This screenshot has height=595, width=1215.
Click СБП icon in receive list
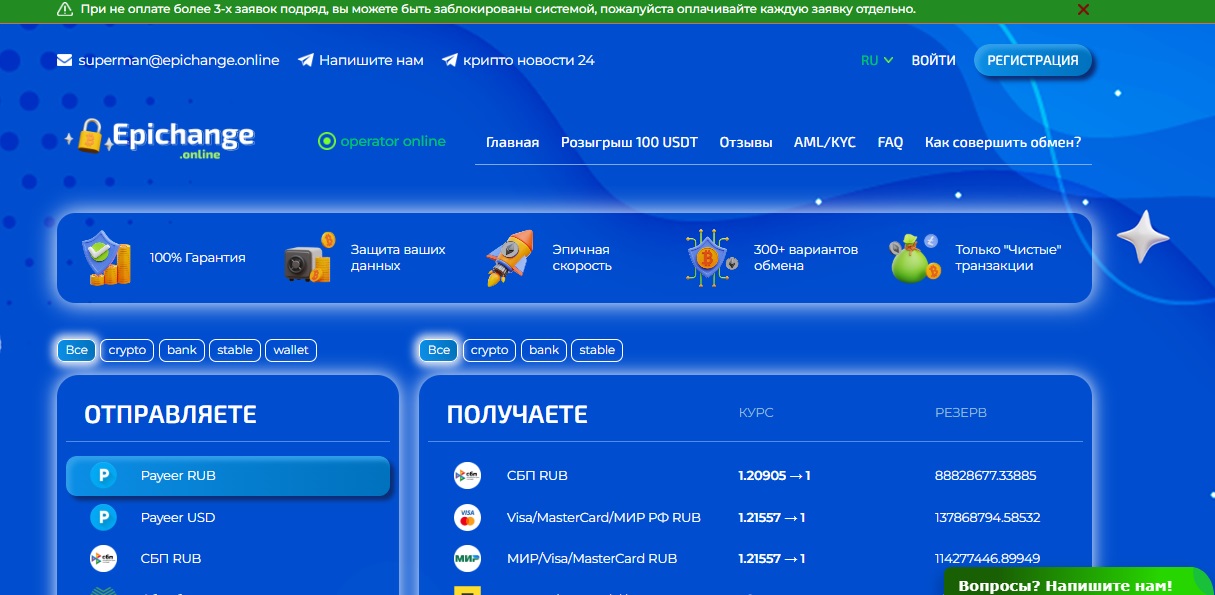pos(467,476)
